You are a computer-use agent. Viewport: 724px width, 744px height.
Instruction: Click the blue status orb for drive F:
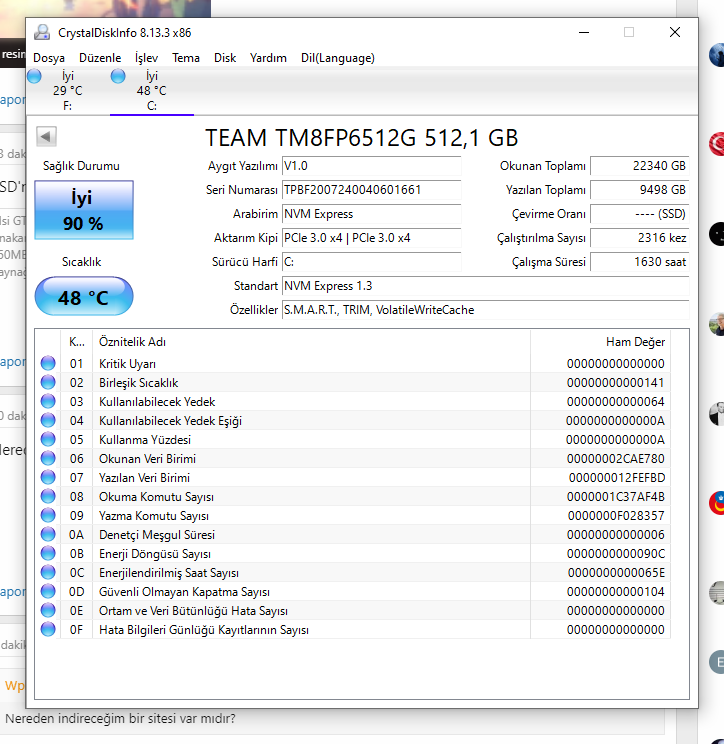[34, 76]
